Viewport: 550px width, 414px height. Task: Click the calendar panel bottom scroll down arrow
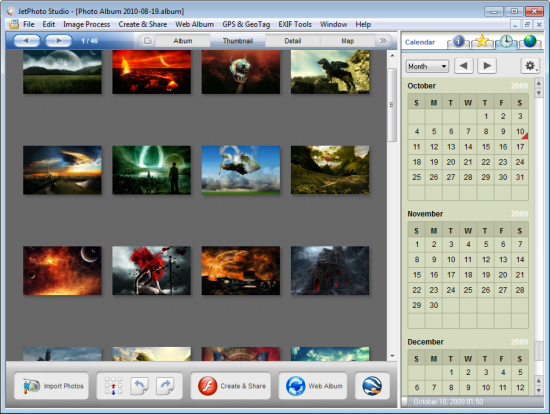[539, 390]
